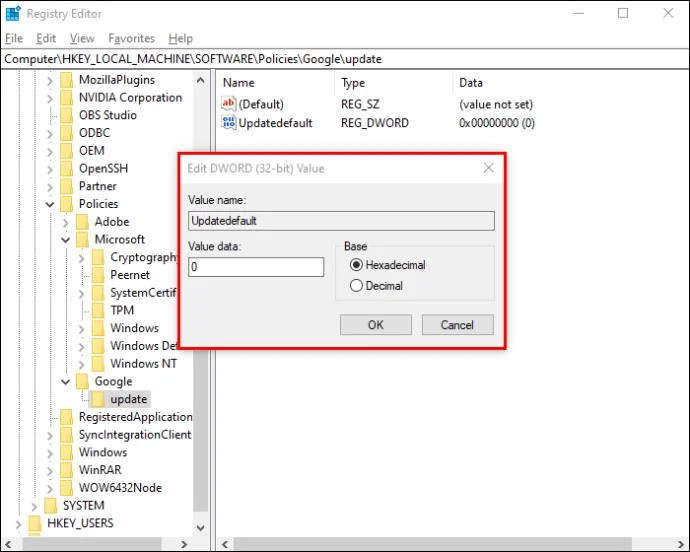Click the SyncIntegrationClient folder icon
Screen dimensions: 690x552
66,434
